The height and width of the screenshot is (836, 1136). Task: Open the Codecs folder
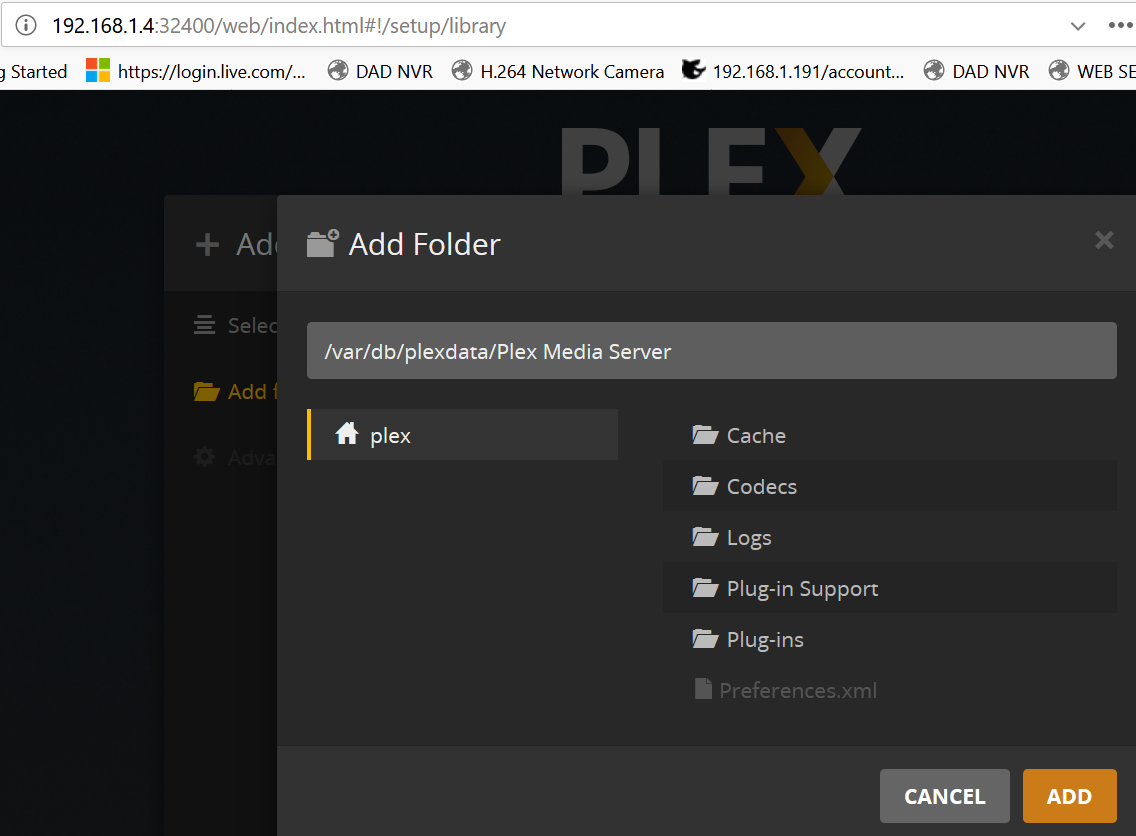890,486
